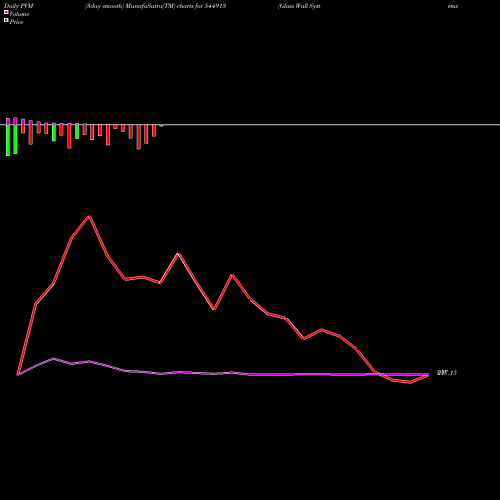Click the 'Glass Wall Syst' company name text
Viewport: 500px width, 500px height.
[x=299, y=6]
